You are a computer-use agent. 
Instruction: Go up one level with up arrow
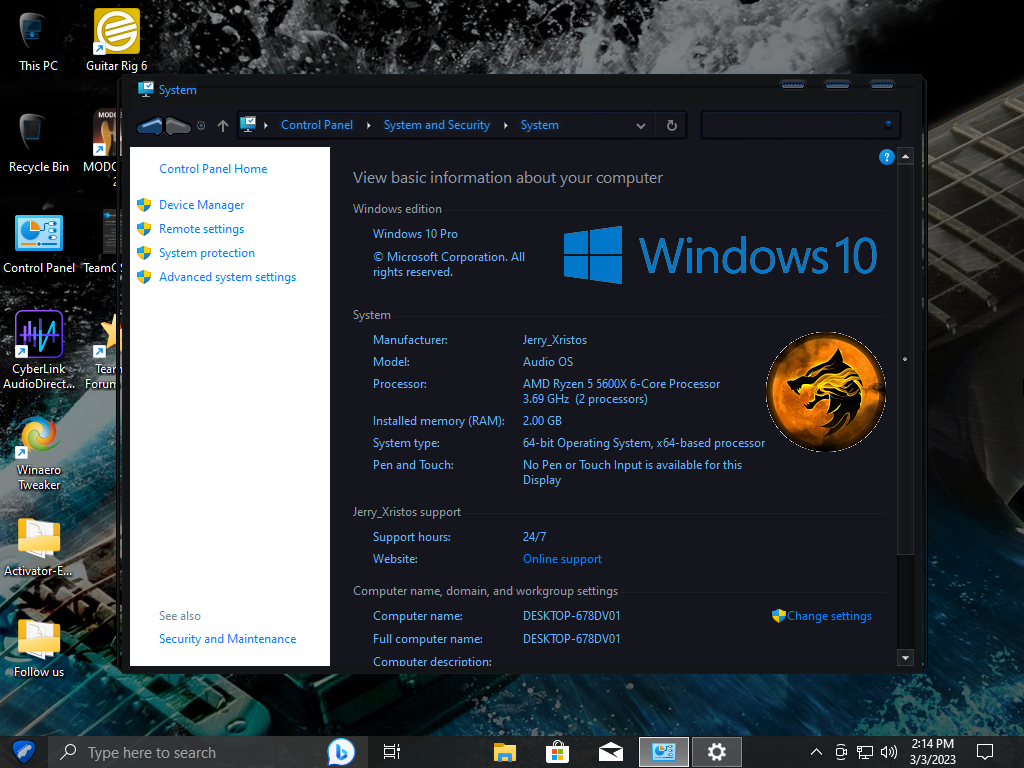click(x=223, y=125)
